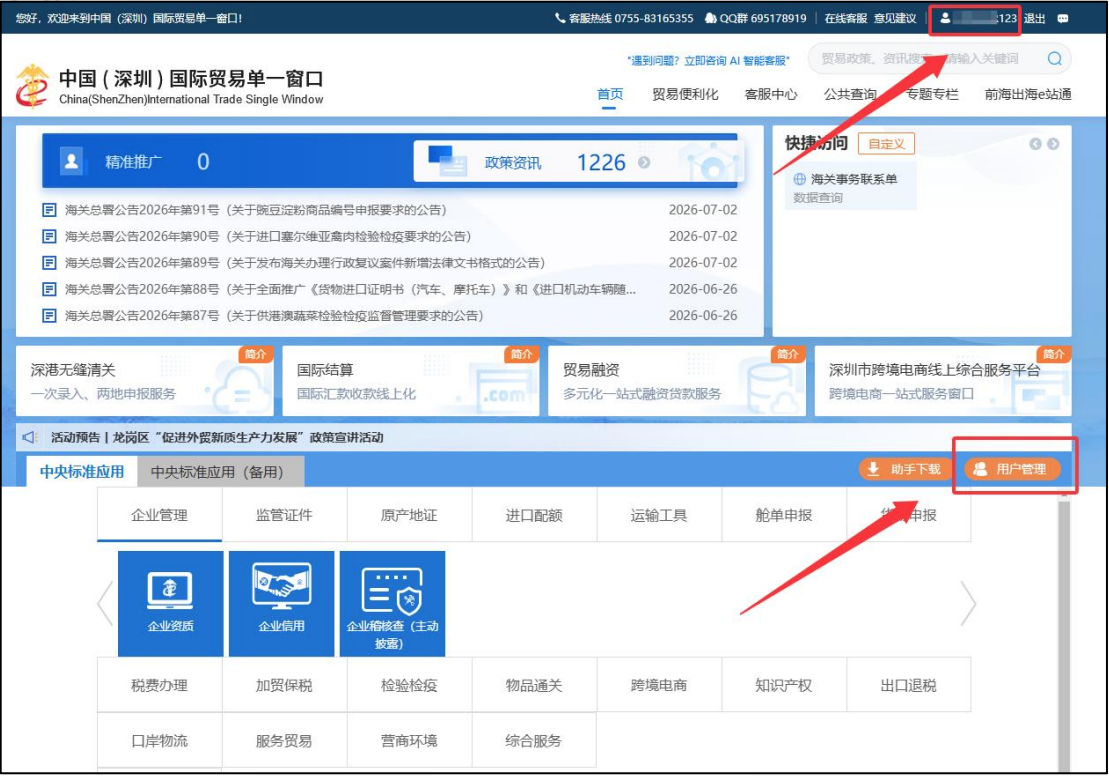Click the 精准推广 person icon
This screenshot has width=1109, height=776.
point(71,161)
